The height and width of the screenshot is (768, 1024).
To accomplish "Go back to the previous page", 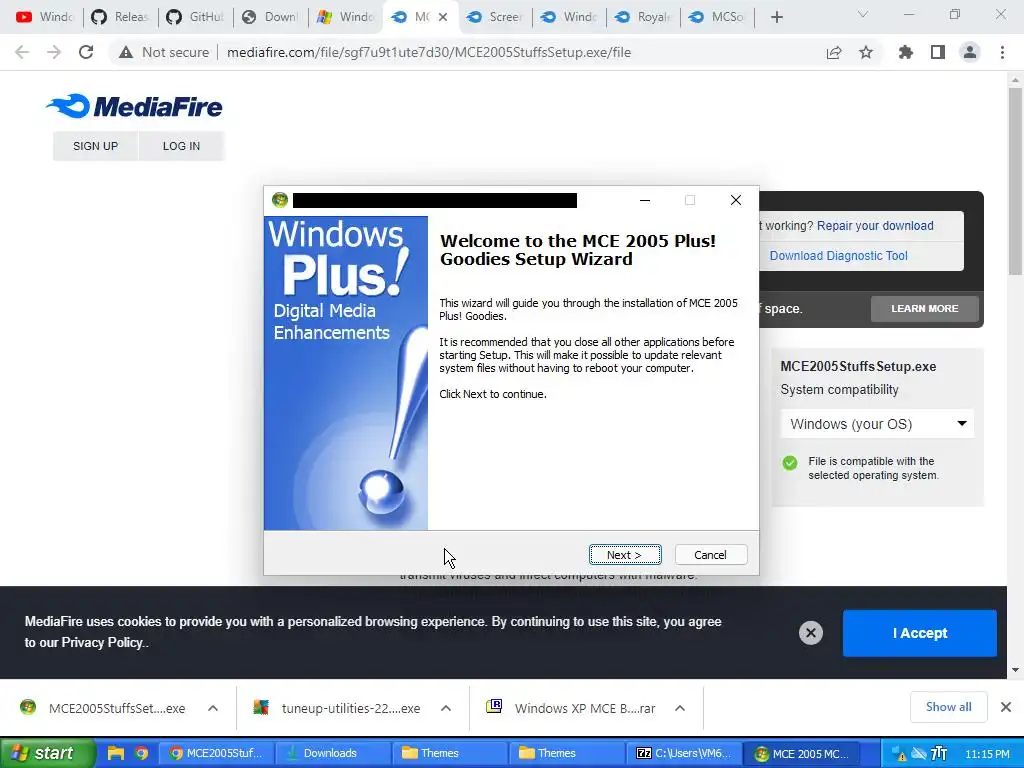I will 22,52.
